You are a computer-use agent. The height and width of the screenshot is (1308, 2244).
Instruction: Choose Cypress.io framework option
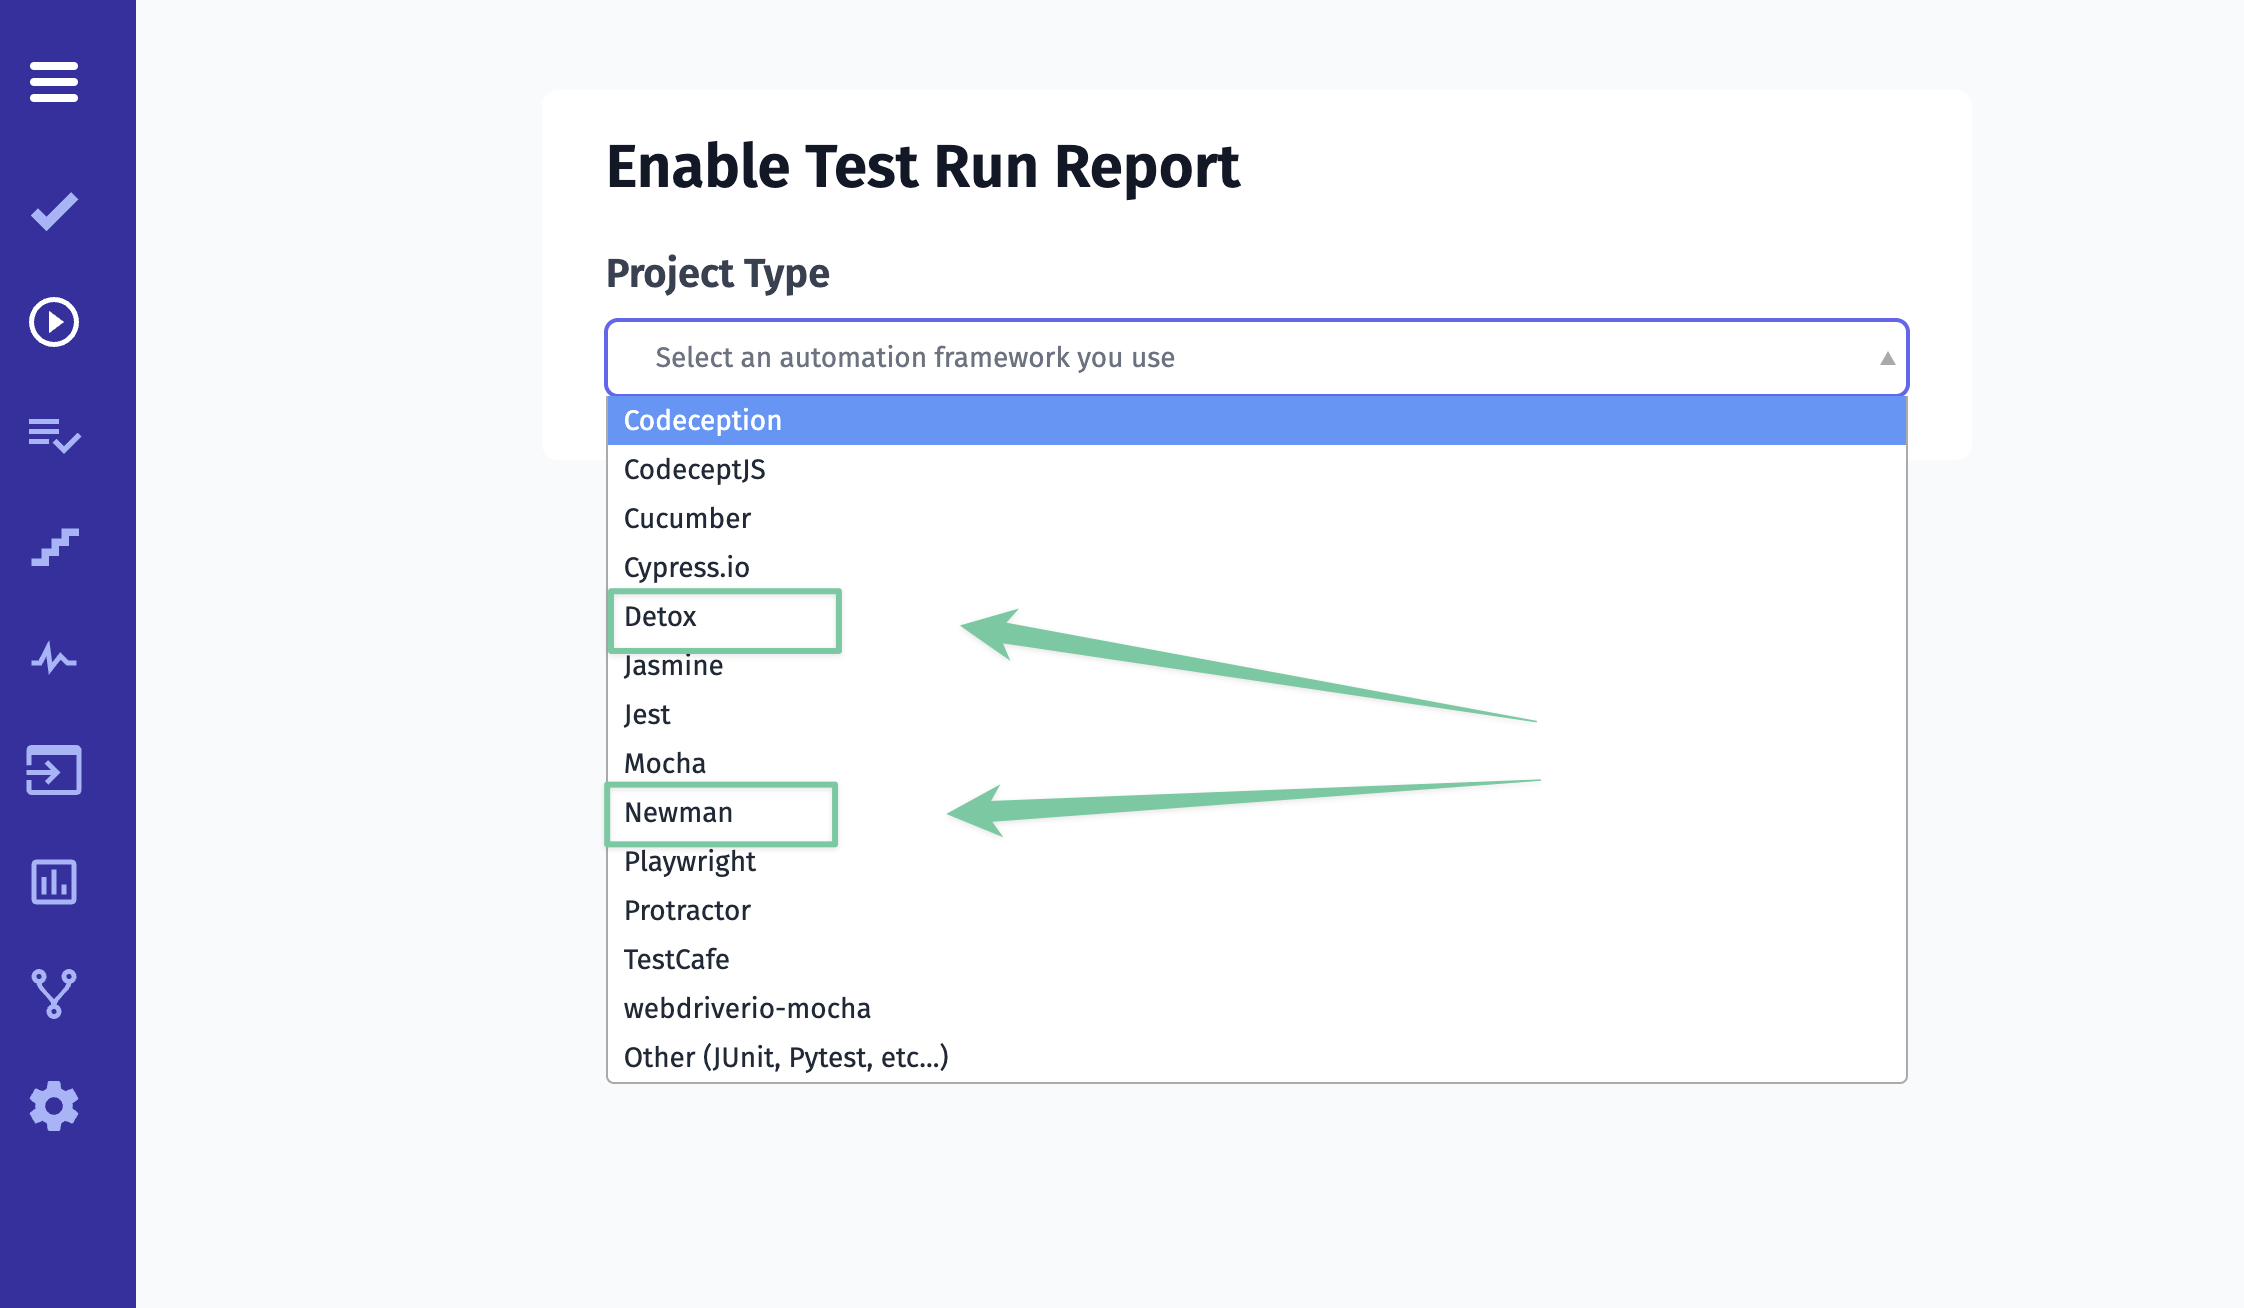coord(1257,567)
